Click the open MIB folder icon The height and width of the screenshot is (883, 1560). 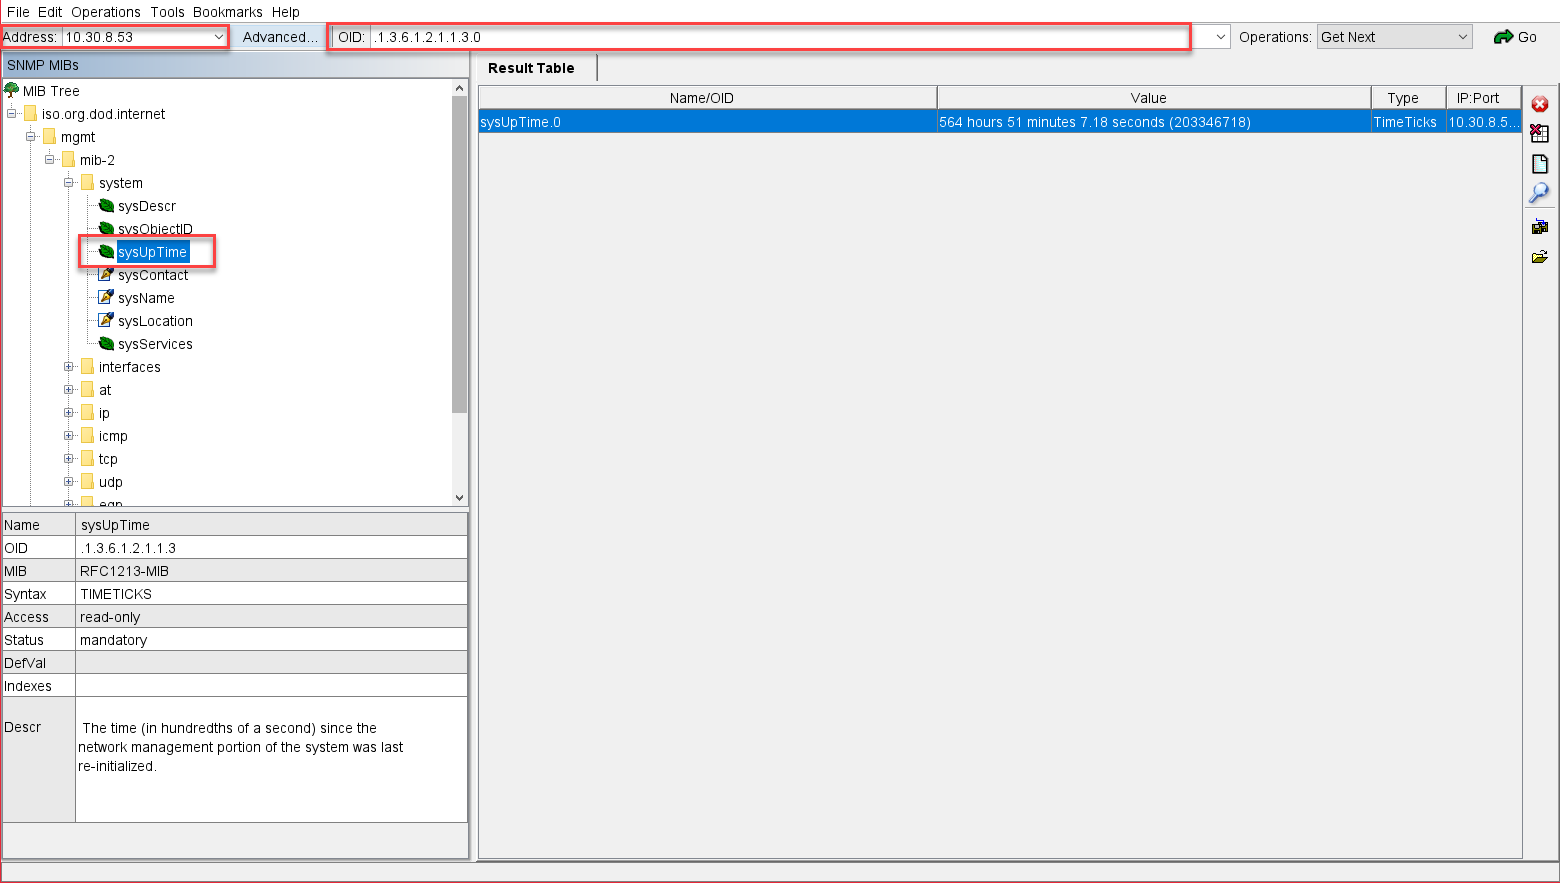pyautogui.click(x=1540, y=256)
